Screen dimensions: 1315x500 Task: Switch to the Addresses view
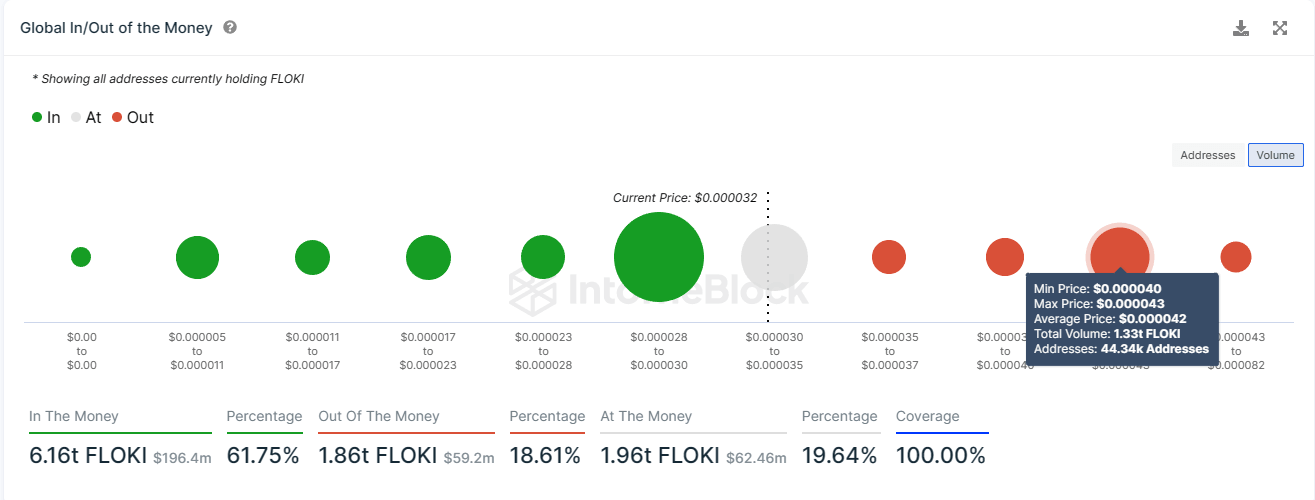coord(1208,155)
